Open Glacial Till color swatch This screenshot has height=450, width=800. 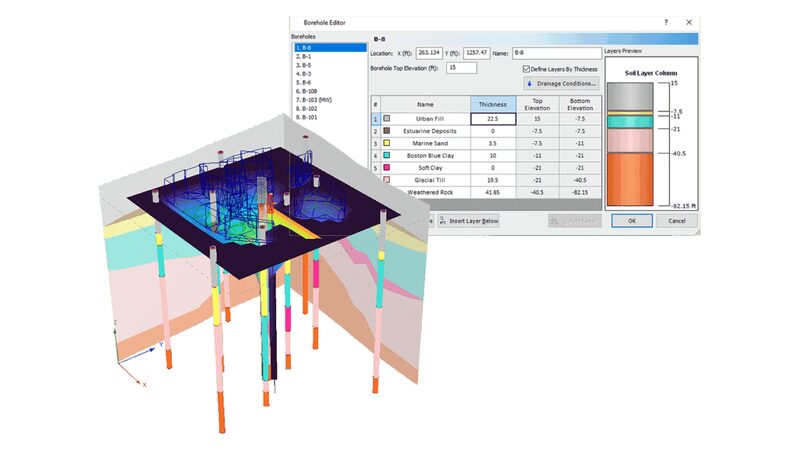(x=387, y=180)
